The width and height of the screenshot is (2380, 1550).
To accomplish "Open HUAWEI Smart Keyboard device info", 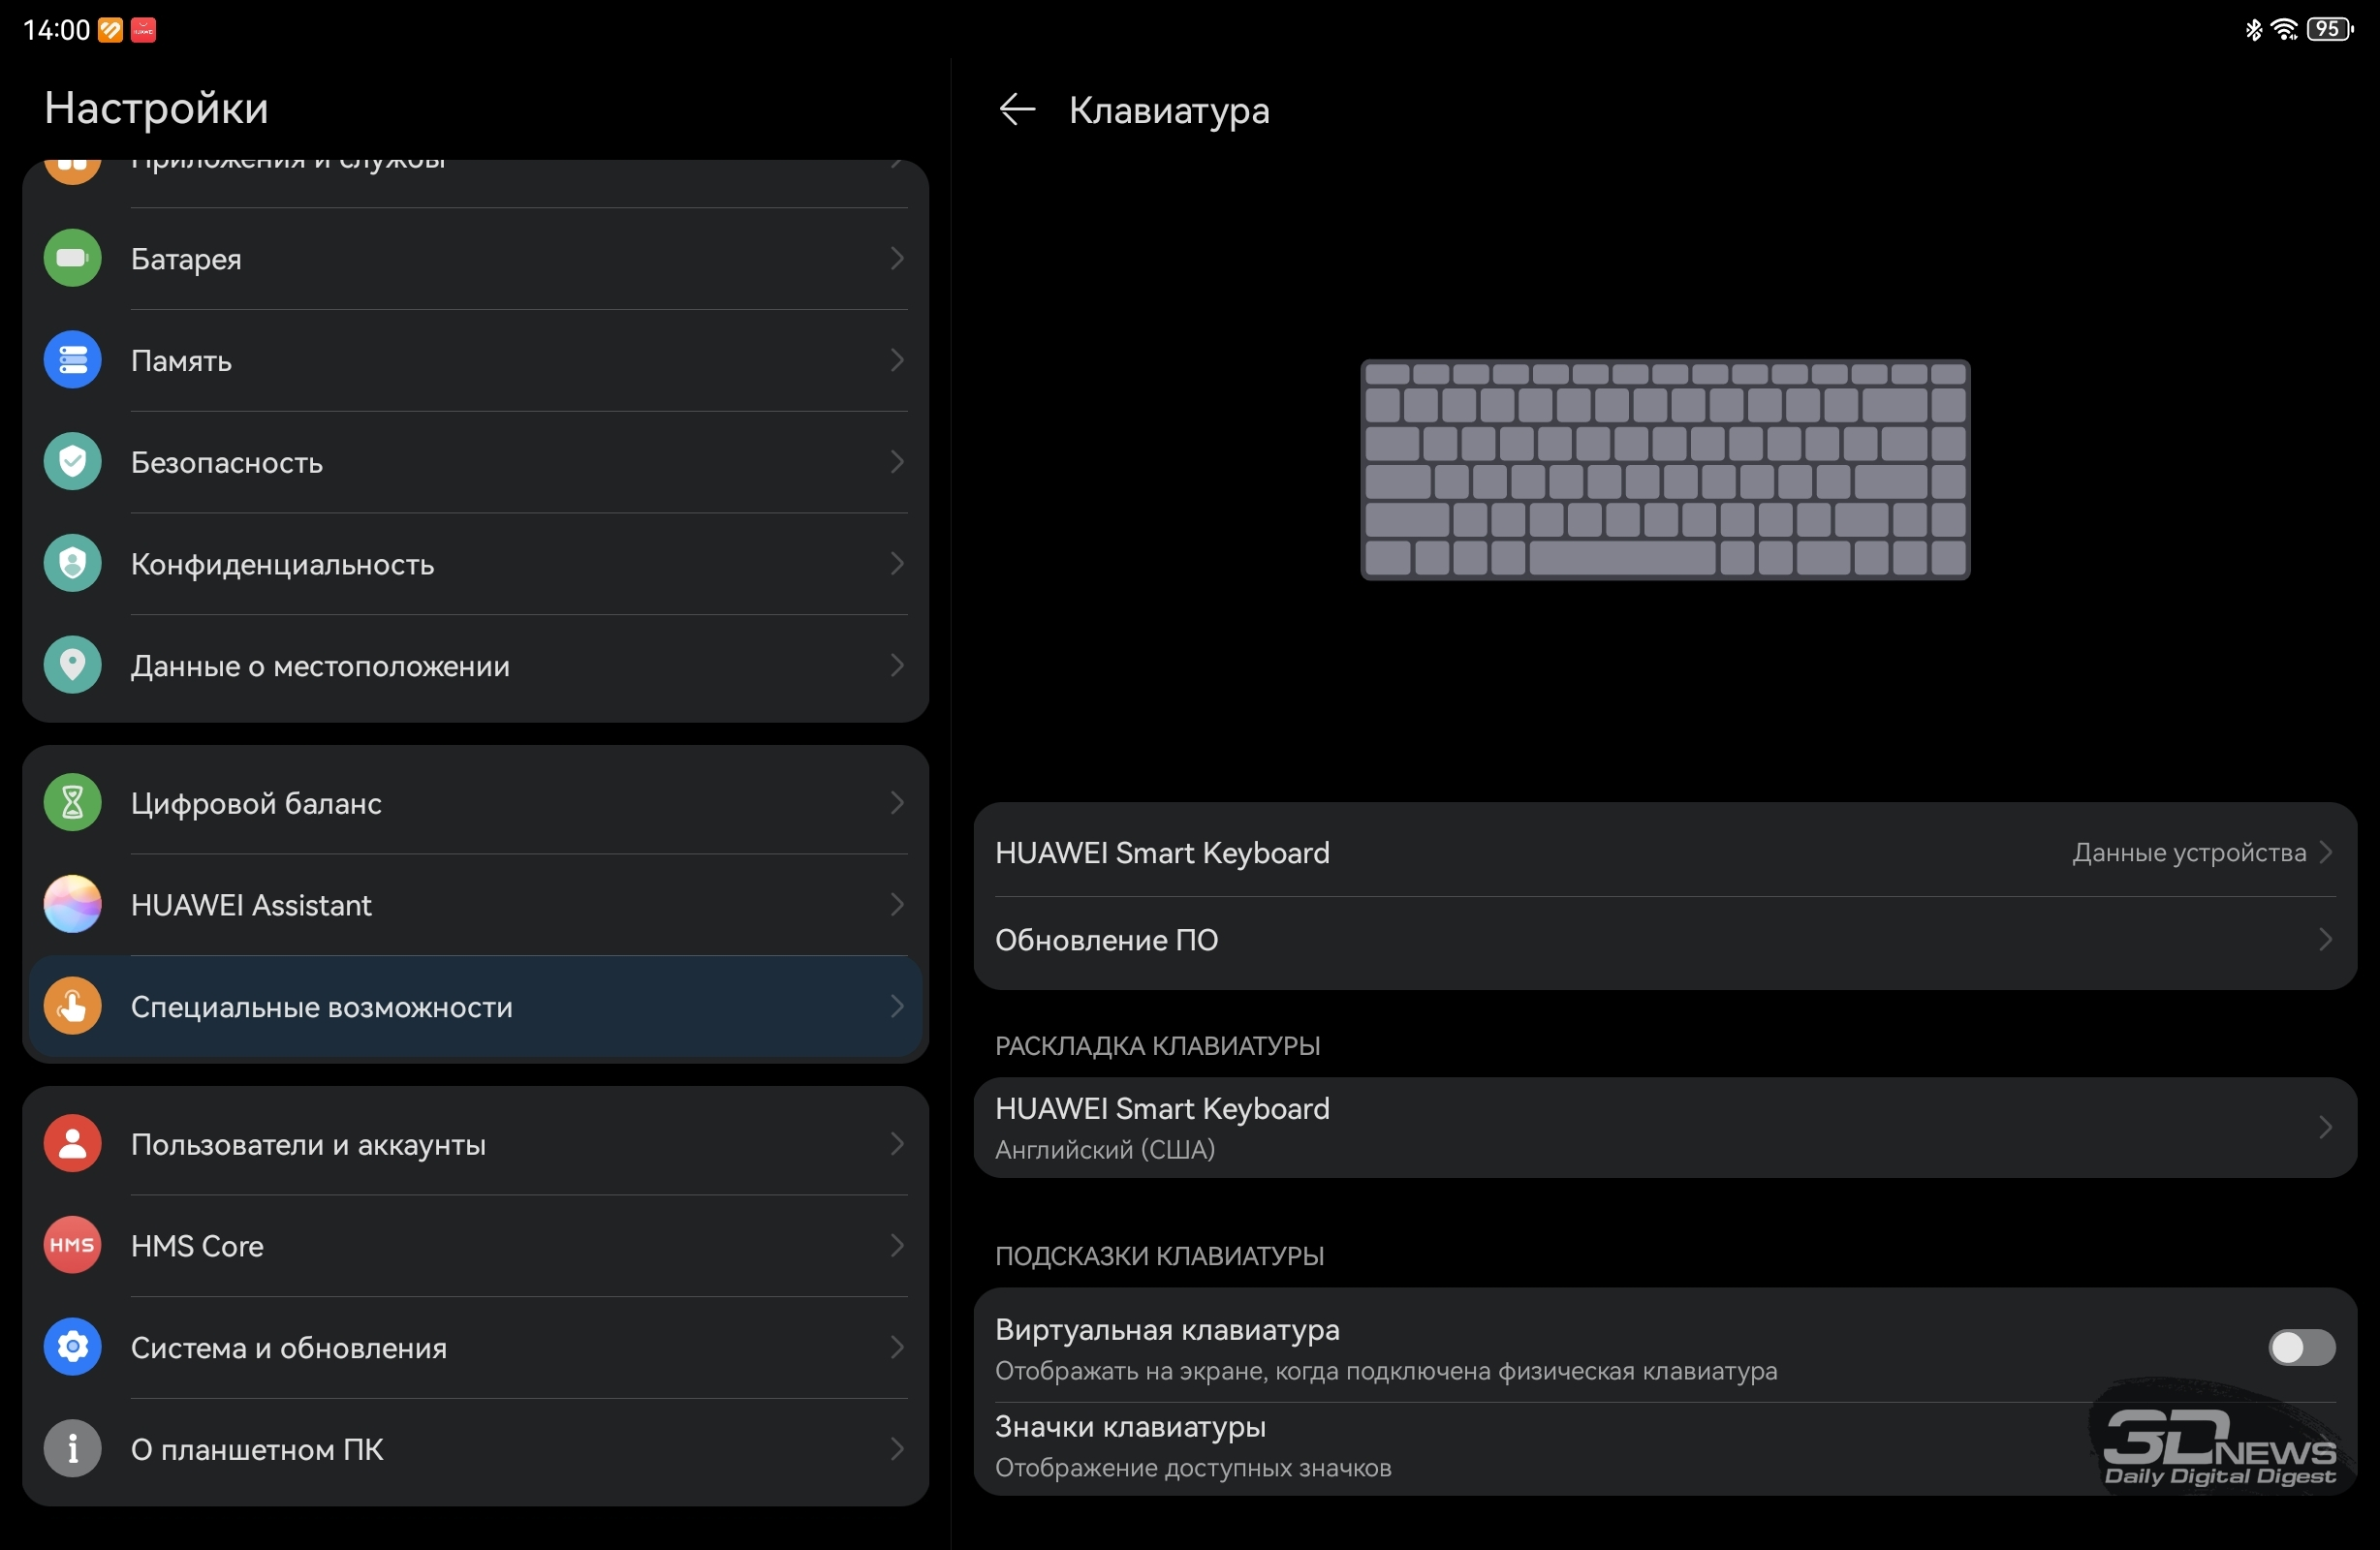I will [1665, 852].
